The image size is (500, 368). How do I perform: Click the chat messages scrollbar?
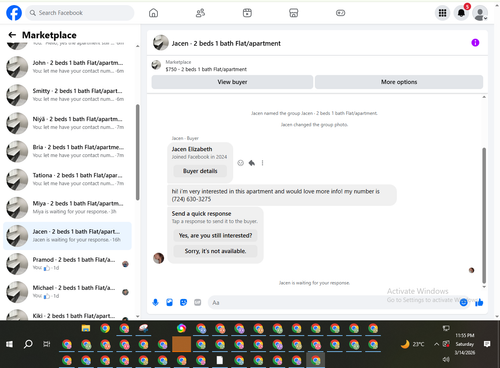(484, 215)
